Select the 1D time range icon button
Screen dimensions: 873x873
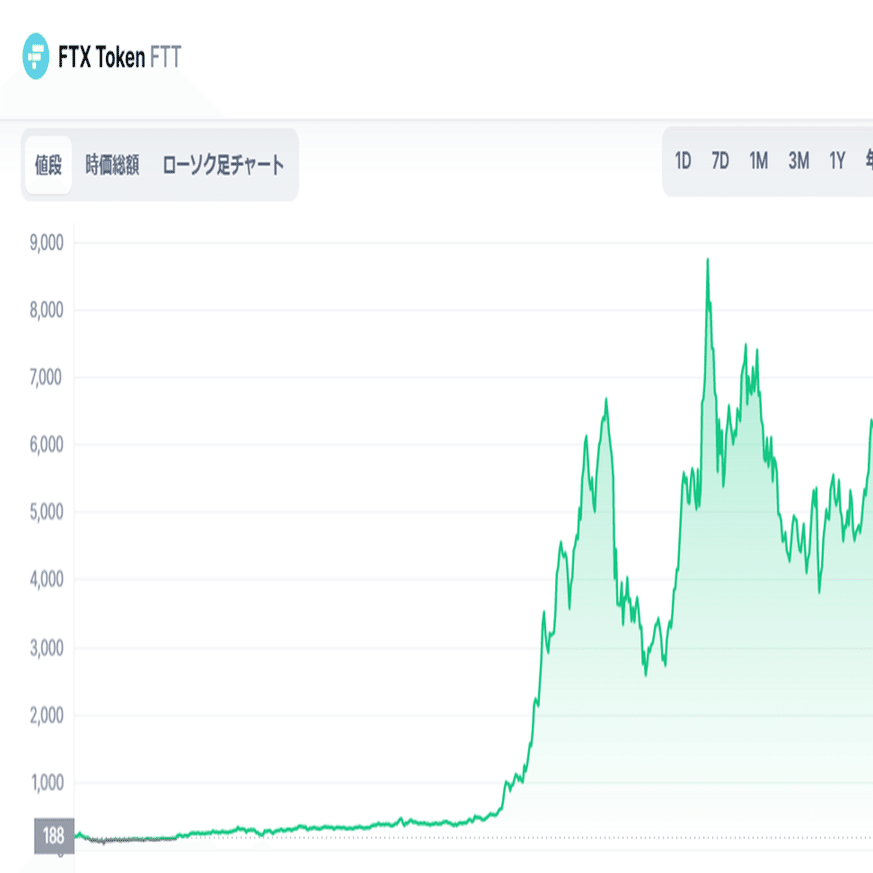[684, 160]
